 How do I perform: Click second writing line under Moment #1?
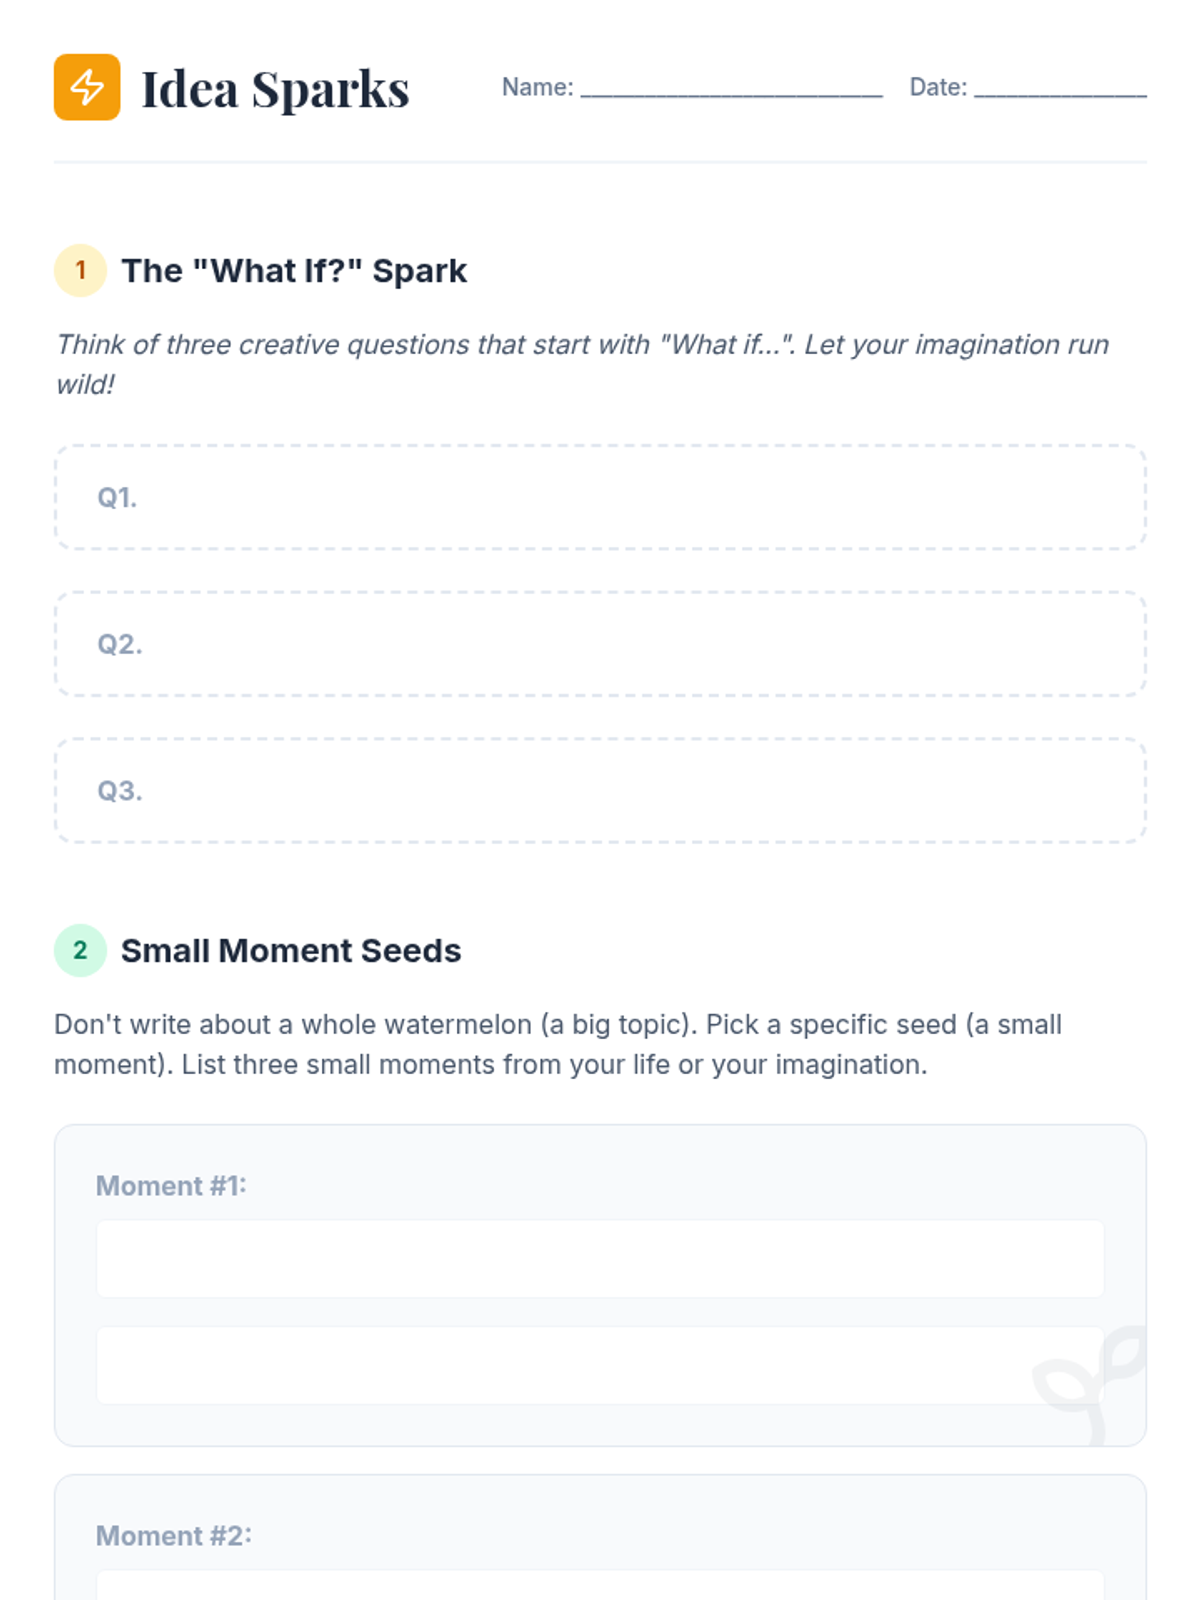(x=600, y=1365)
